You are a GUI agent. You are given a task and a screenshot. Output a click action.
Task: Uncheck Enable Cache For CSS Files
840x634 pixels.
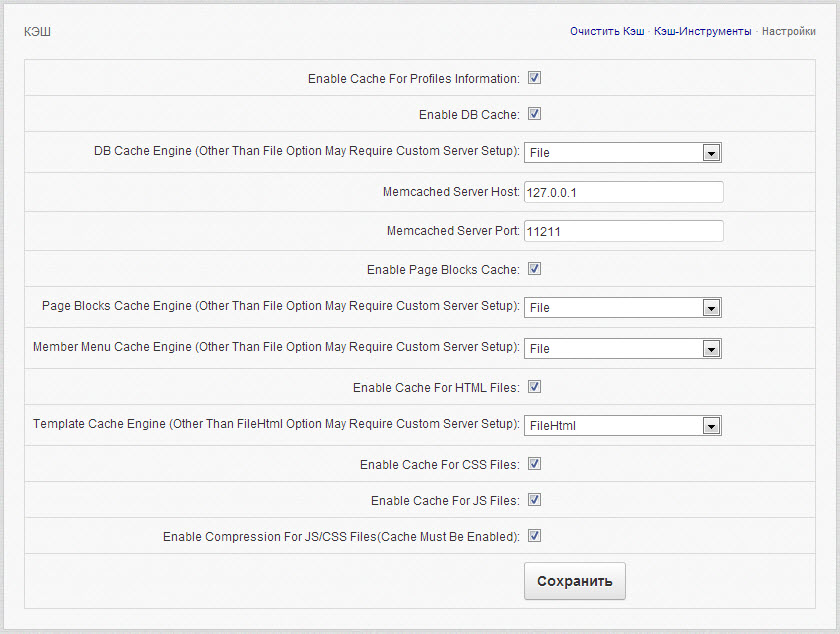coord(535,464)
